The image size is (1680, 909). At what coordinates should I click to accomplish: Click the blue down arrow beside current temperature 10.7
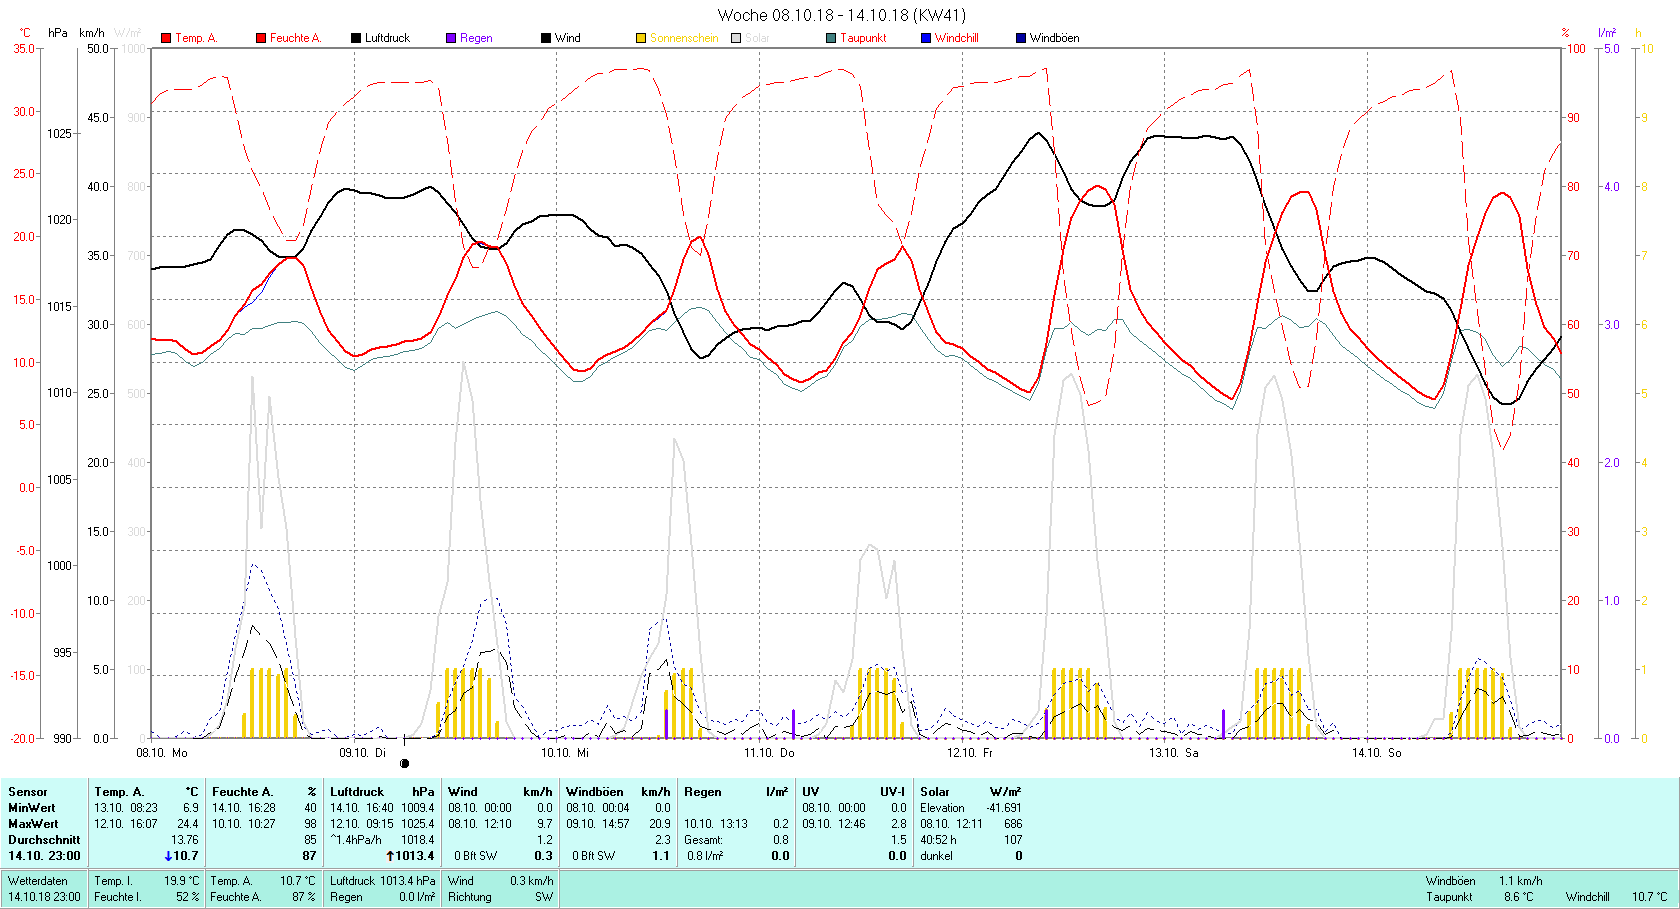tap(168, 856)
